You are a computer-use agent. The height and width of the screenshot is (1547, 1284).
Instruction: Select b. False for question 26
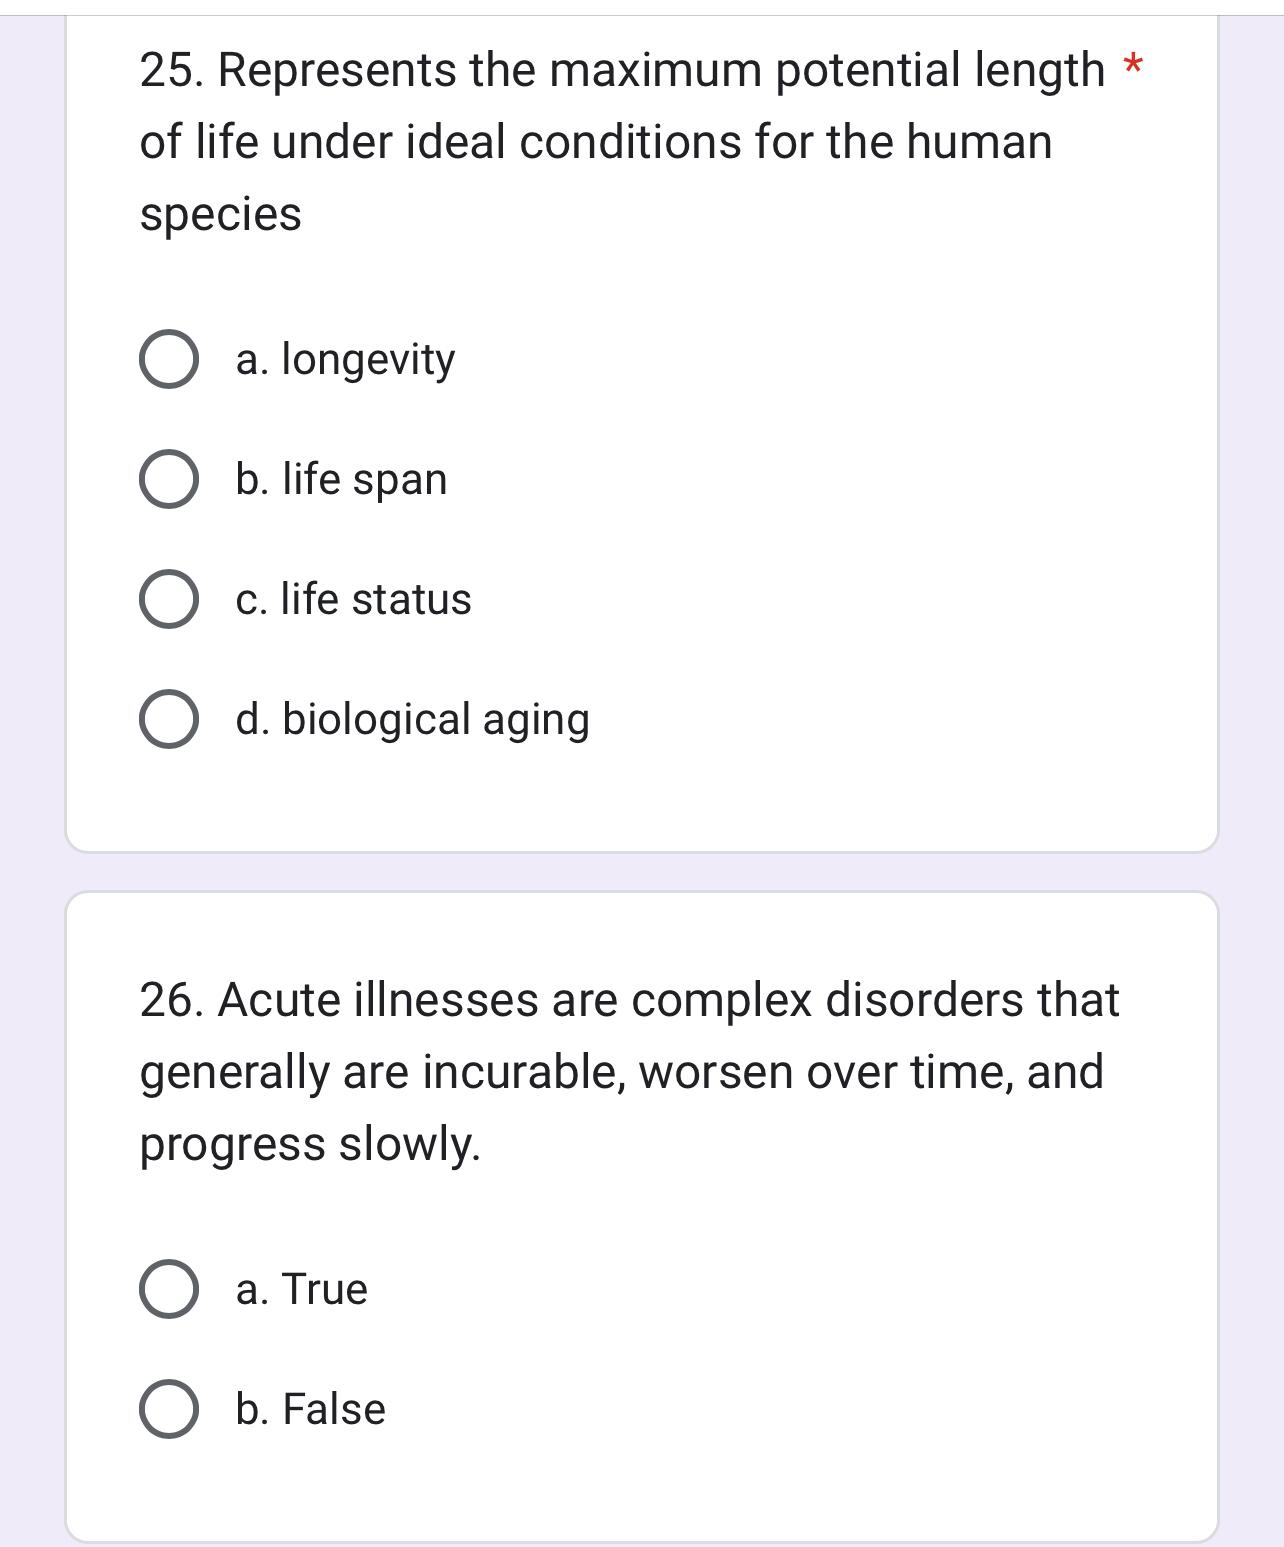[170, 1410]
